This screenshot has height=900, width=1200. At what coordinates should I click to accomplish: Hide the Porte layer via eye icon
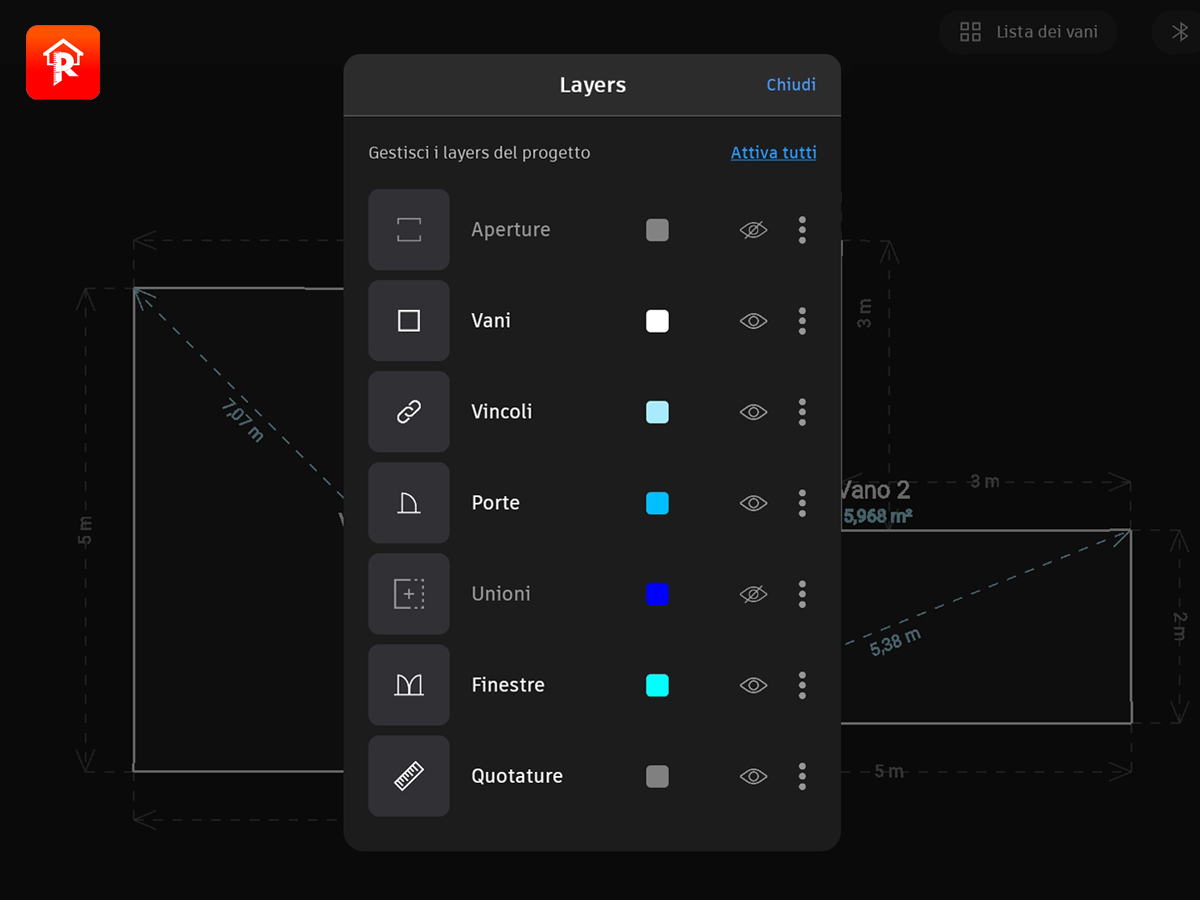pyautogui.click(x=753, y=503)
